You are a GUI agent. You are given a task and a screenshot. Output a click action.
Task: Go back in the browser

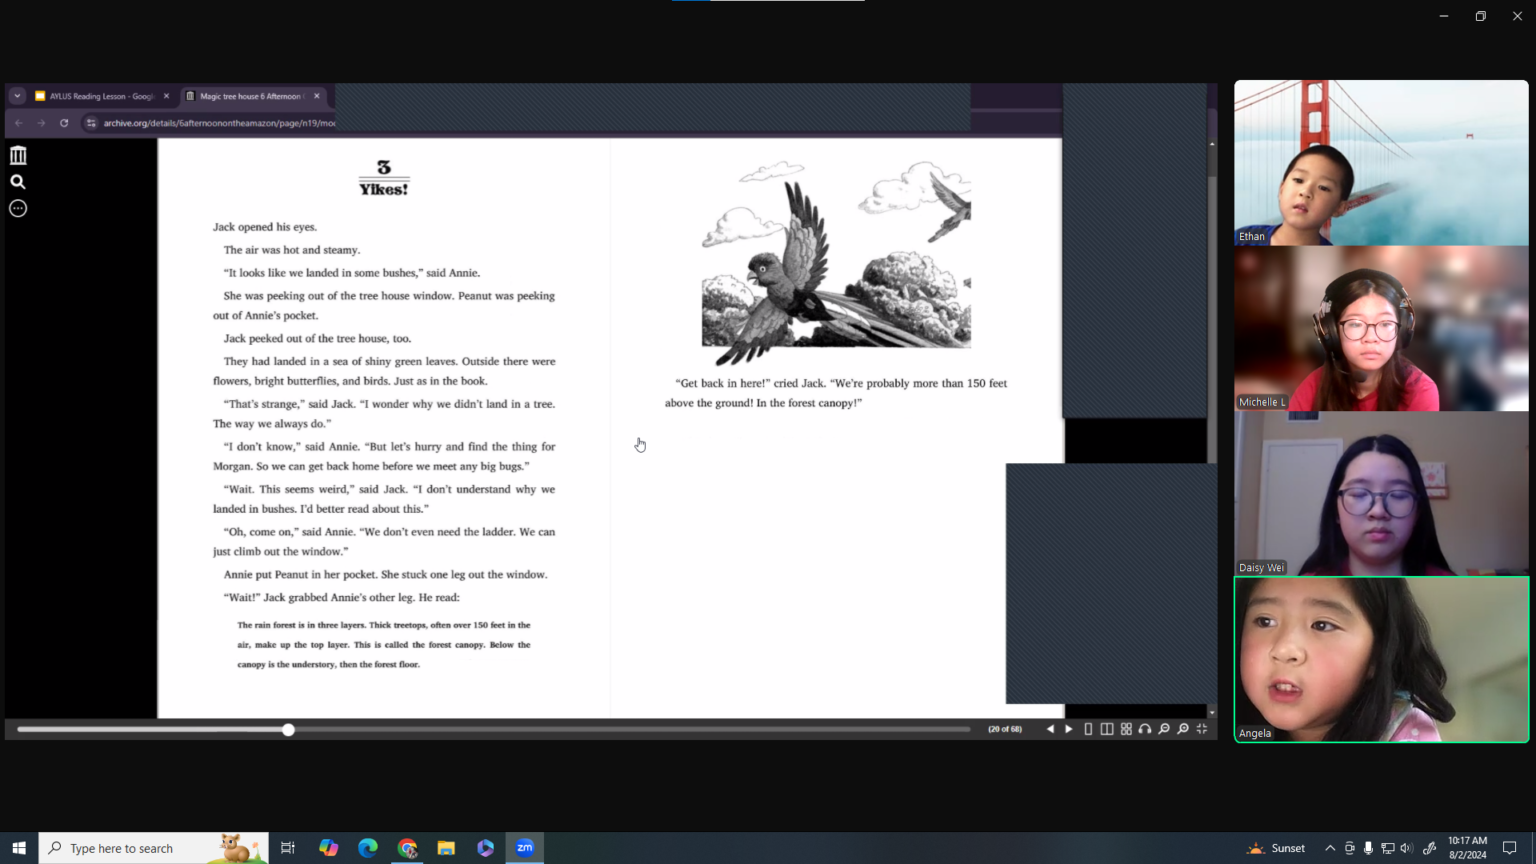pos(19,123)
